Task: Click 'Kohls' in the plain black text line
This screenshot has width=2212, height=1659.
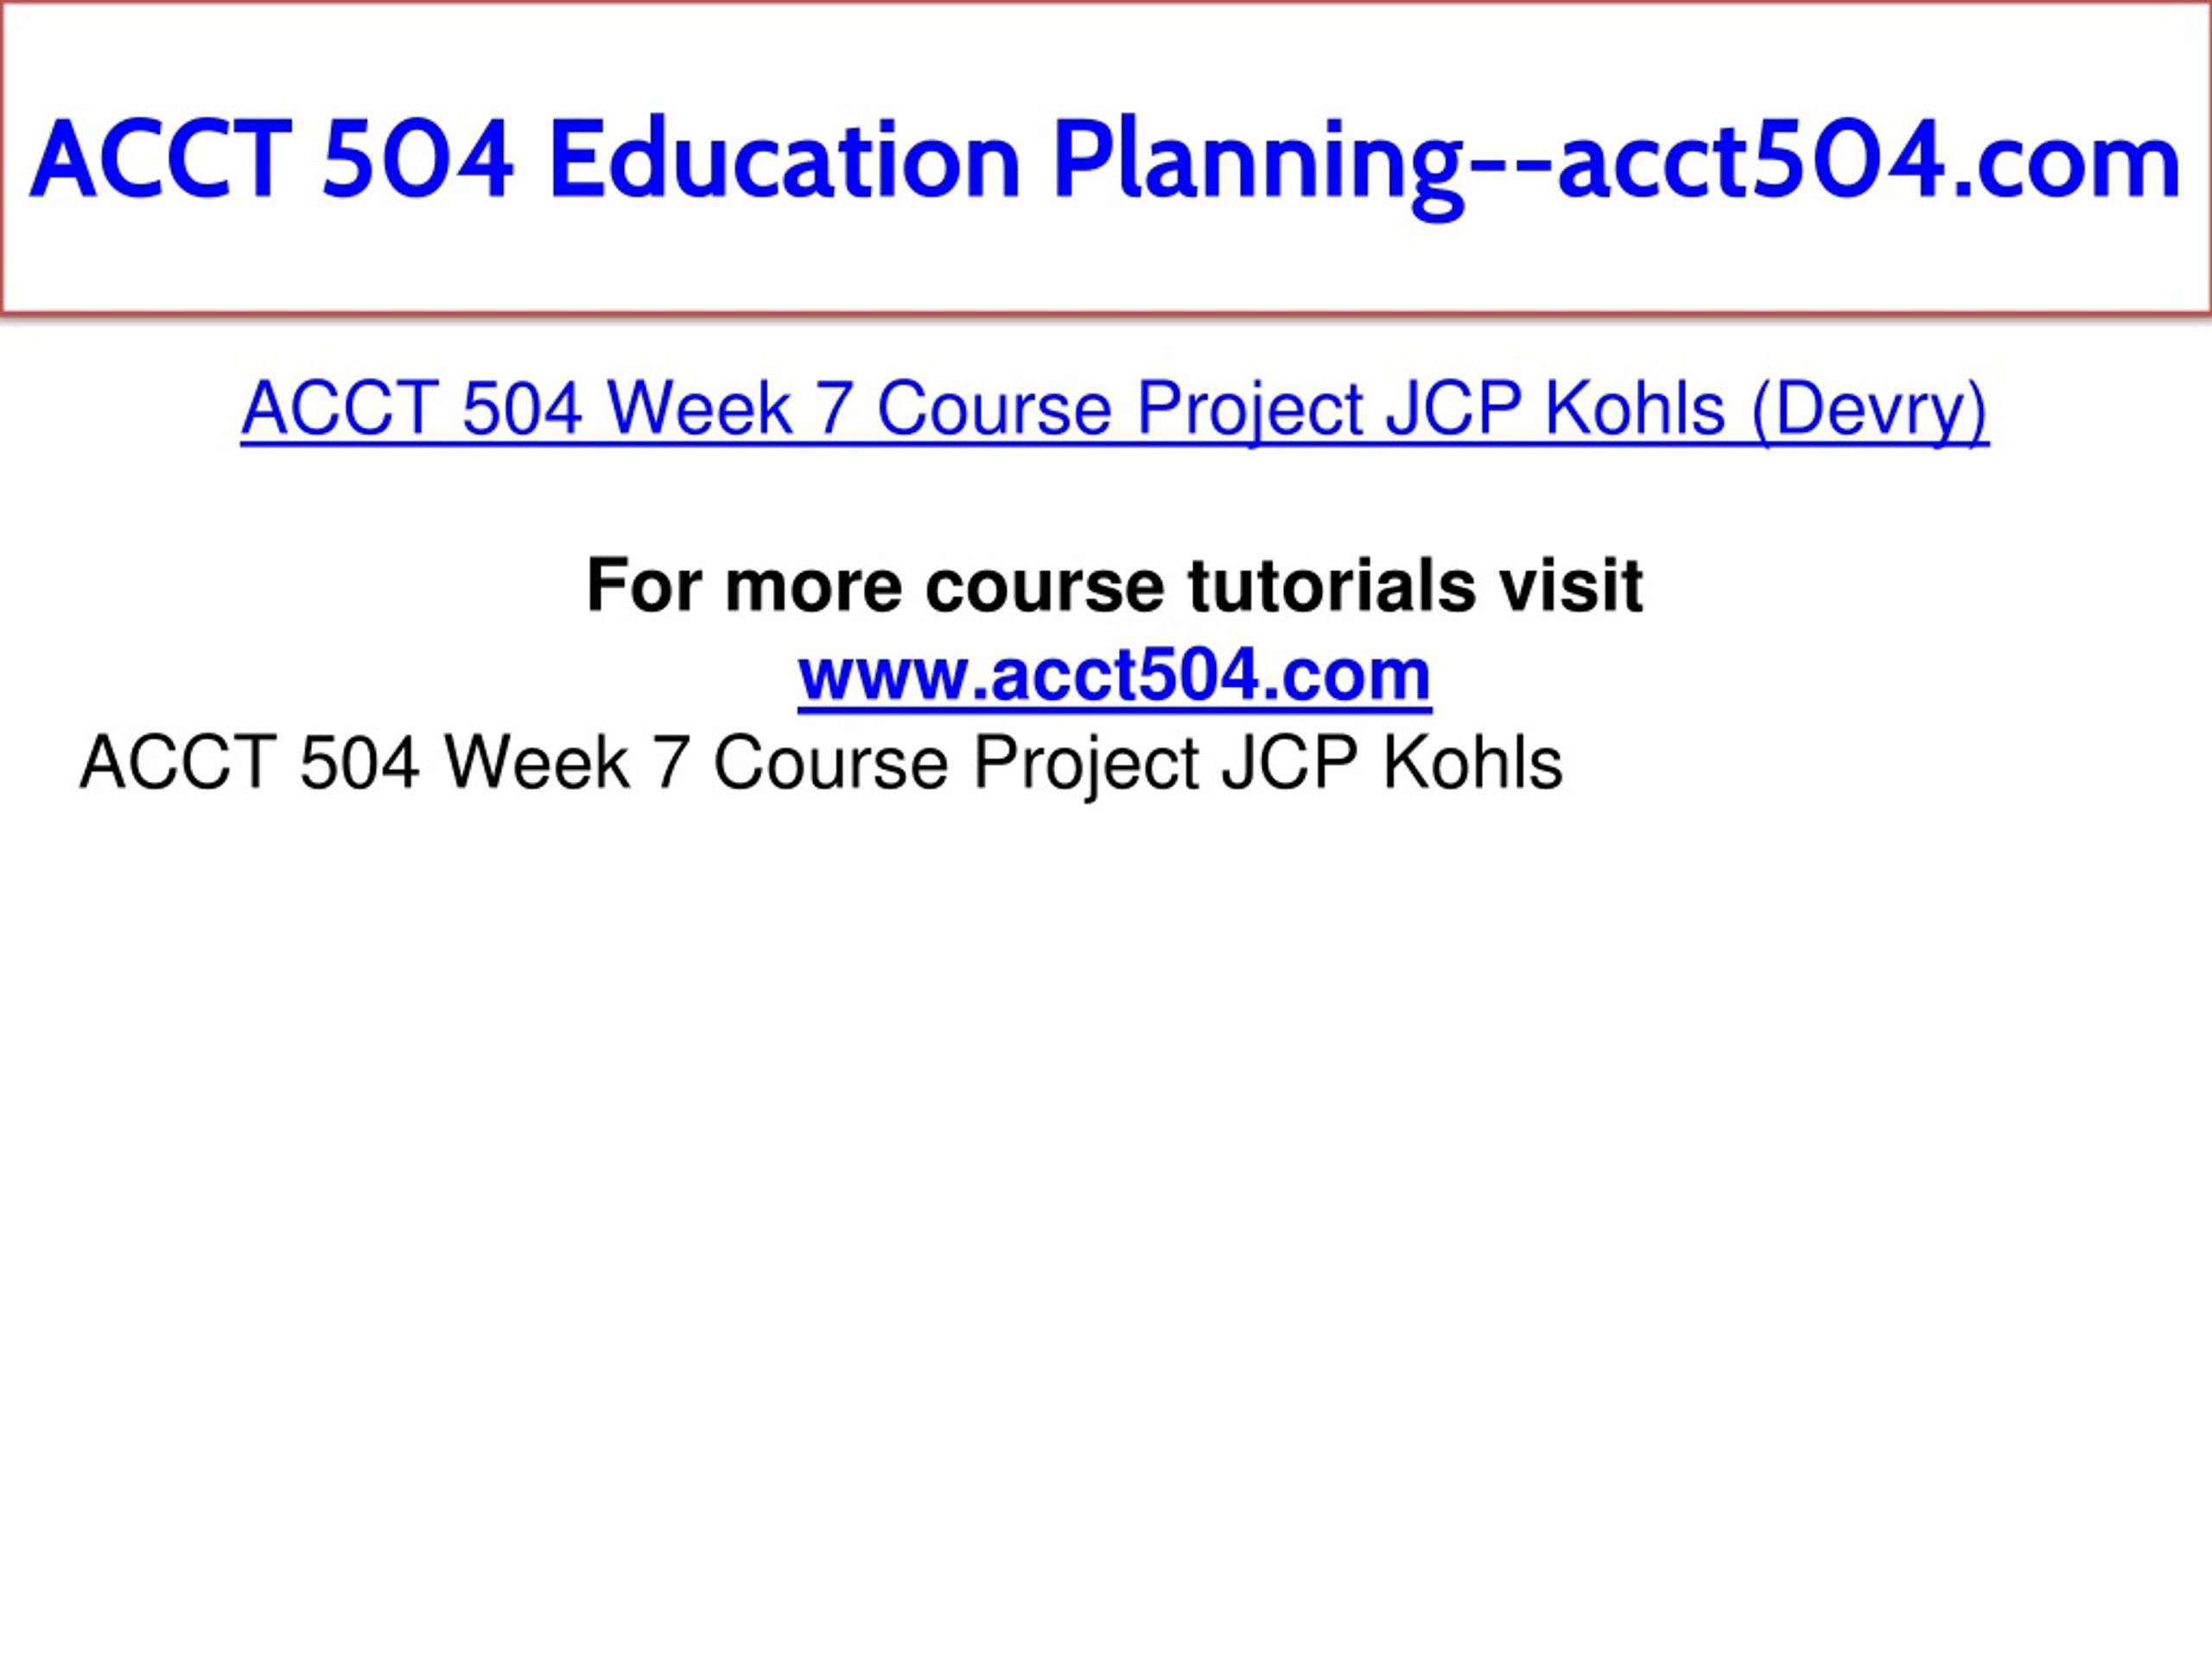Action: point(1473,764)
